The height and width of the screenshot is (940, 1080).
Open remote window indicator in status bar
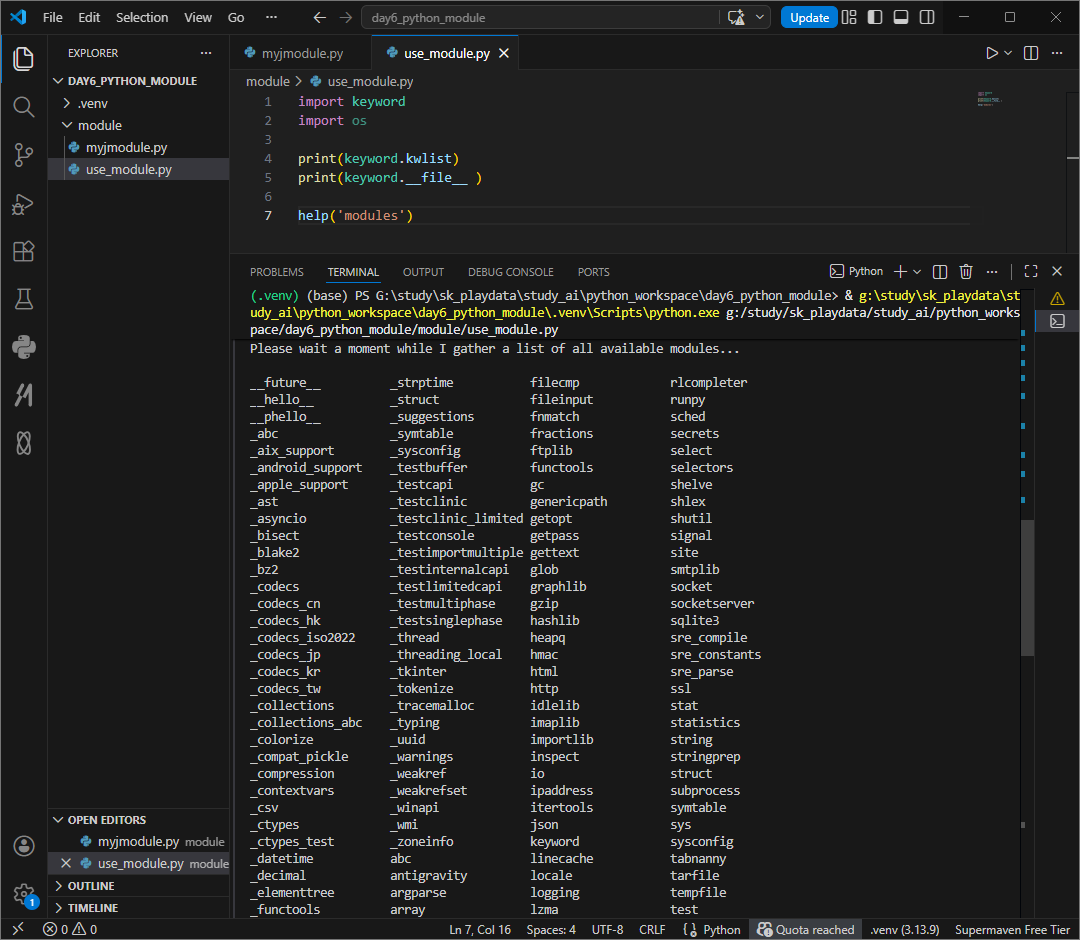click(18, 929)
